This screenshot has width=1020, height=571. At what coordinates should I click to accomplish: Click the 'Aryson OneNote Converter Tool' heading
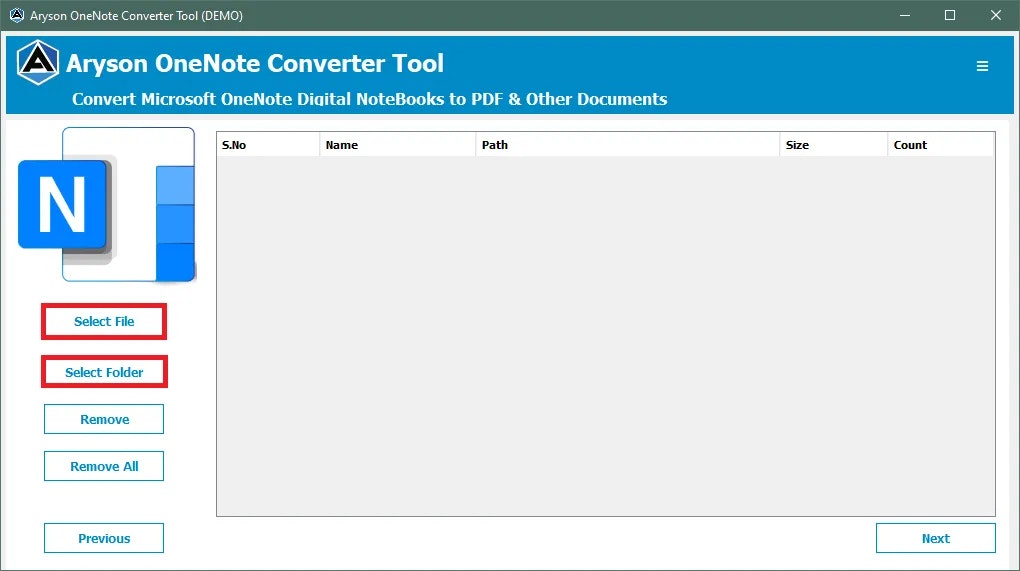pyautogui.click(x=254, y=64)
